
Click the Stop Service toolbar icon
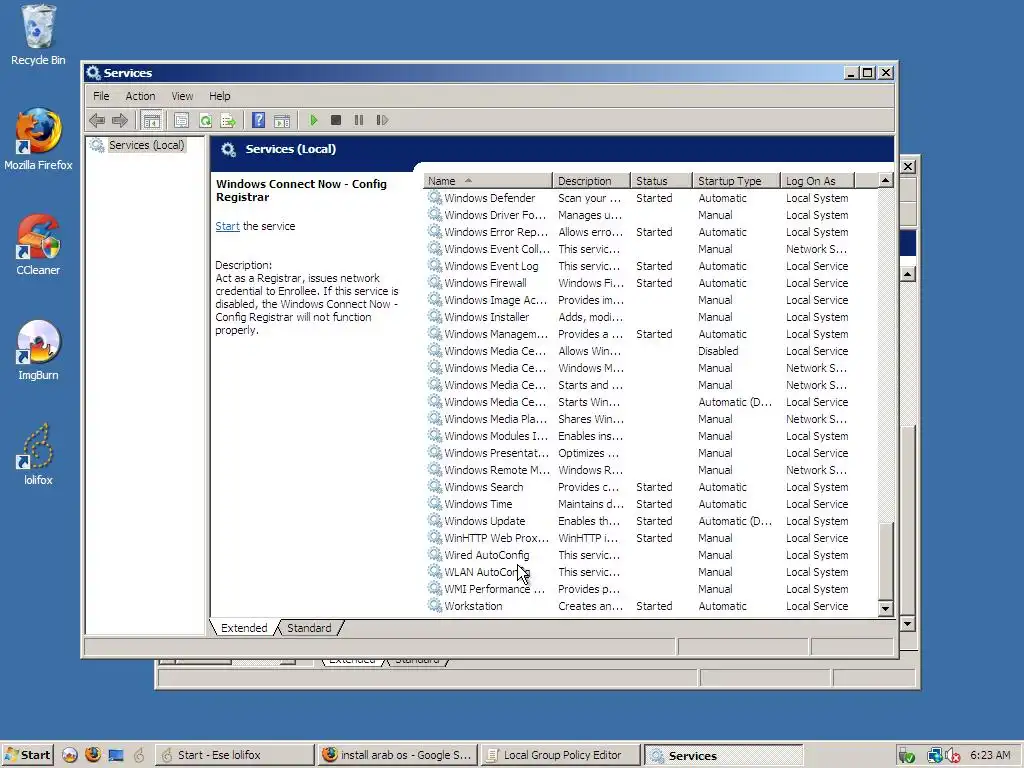336,120
